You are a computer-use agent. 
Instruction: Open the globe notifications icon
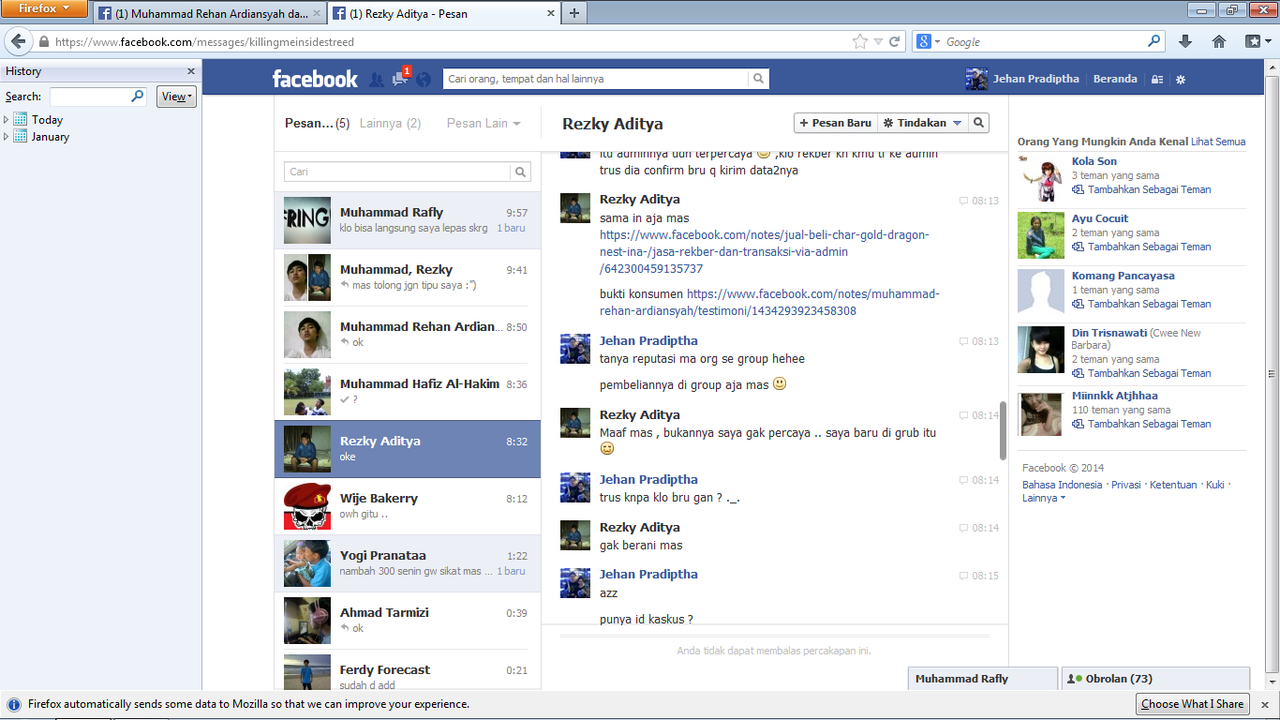click(424, 79)
